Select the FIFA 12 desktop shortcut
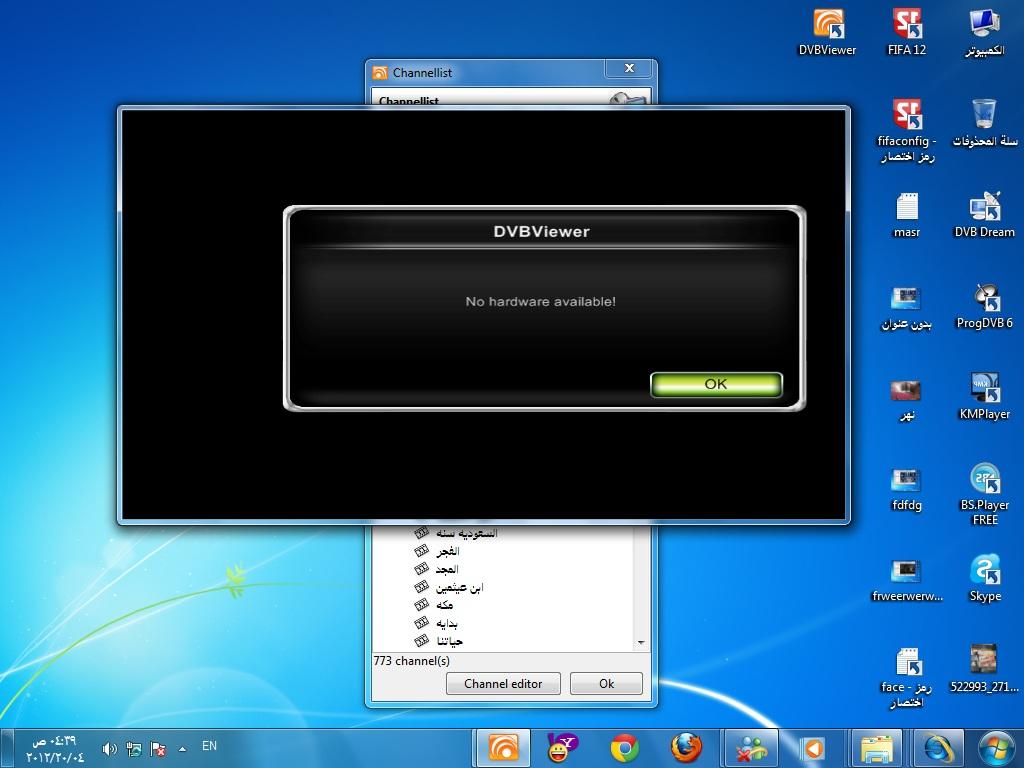The image size is (1024, 768). 907,33
